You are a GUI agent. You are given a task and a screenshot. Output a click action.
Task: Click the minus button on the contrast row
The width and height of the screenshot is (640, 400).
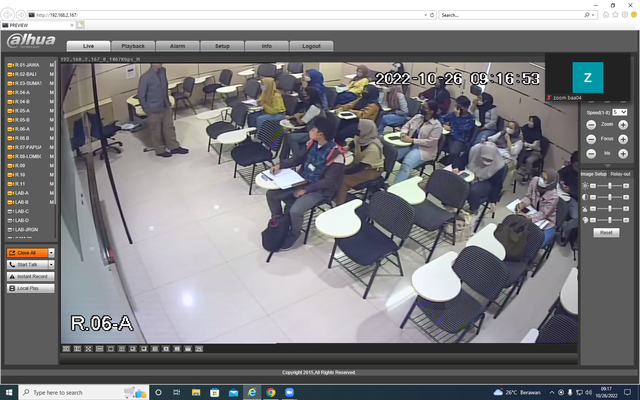pos(593,197)
